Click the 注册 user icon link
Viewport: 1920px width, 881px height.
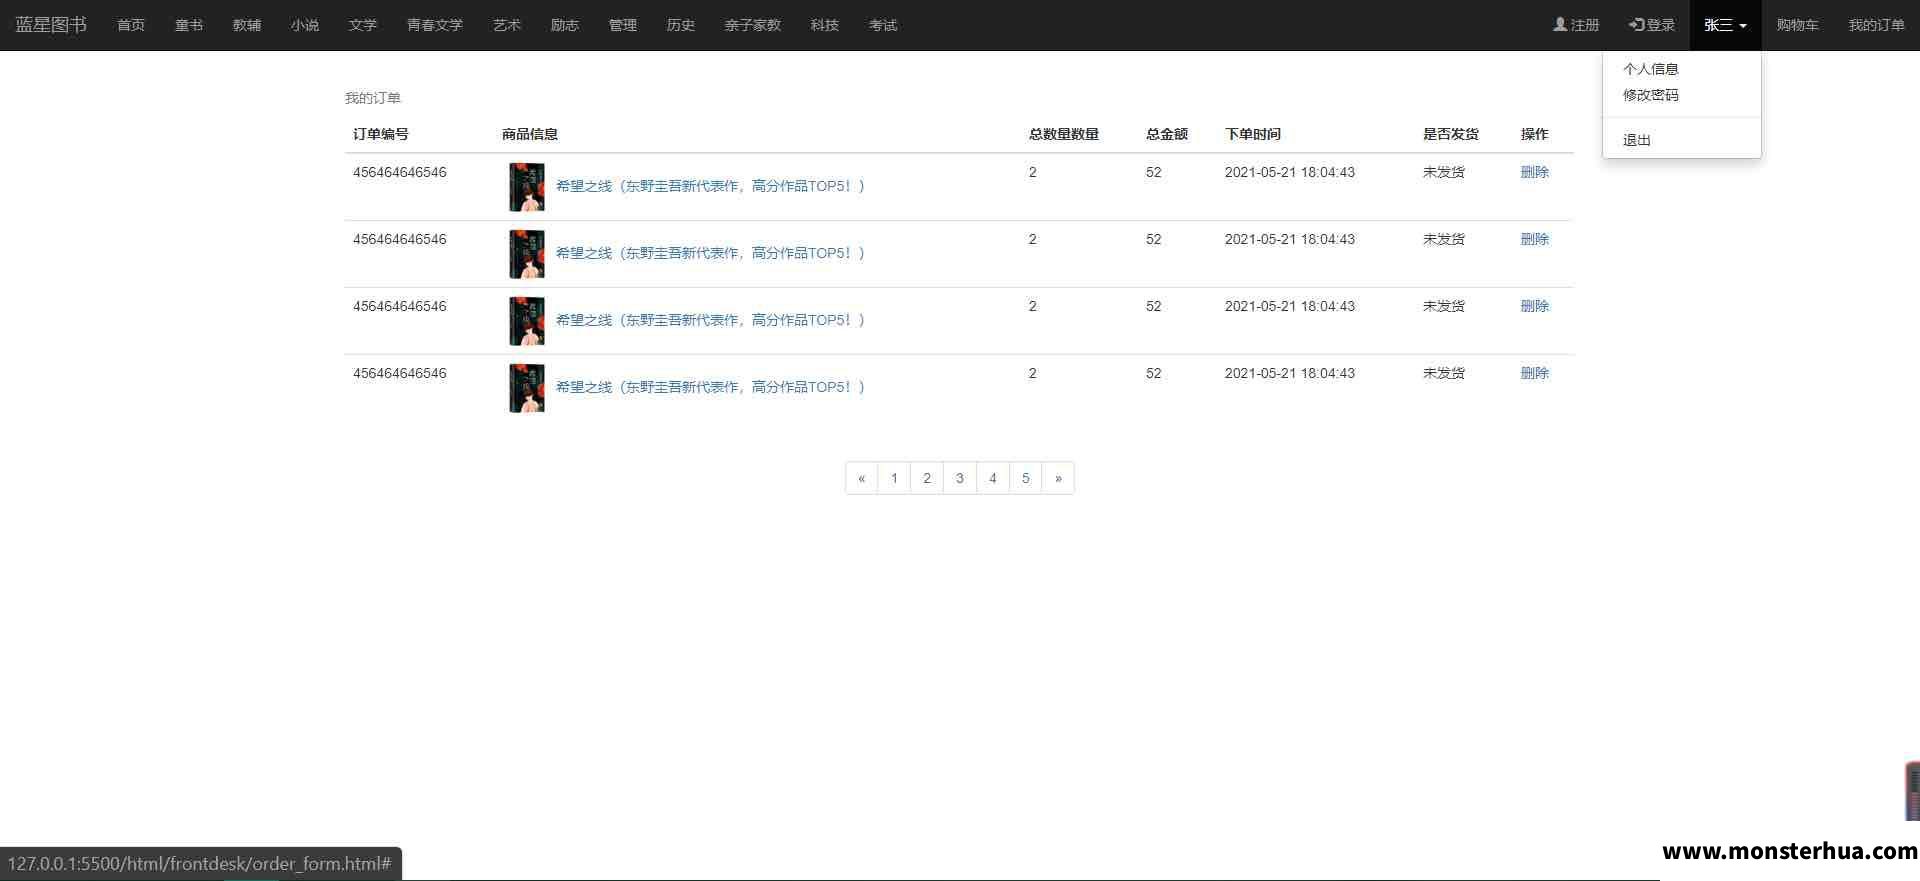1576,25
